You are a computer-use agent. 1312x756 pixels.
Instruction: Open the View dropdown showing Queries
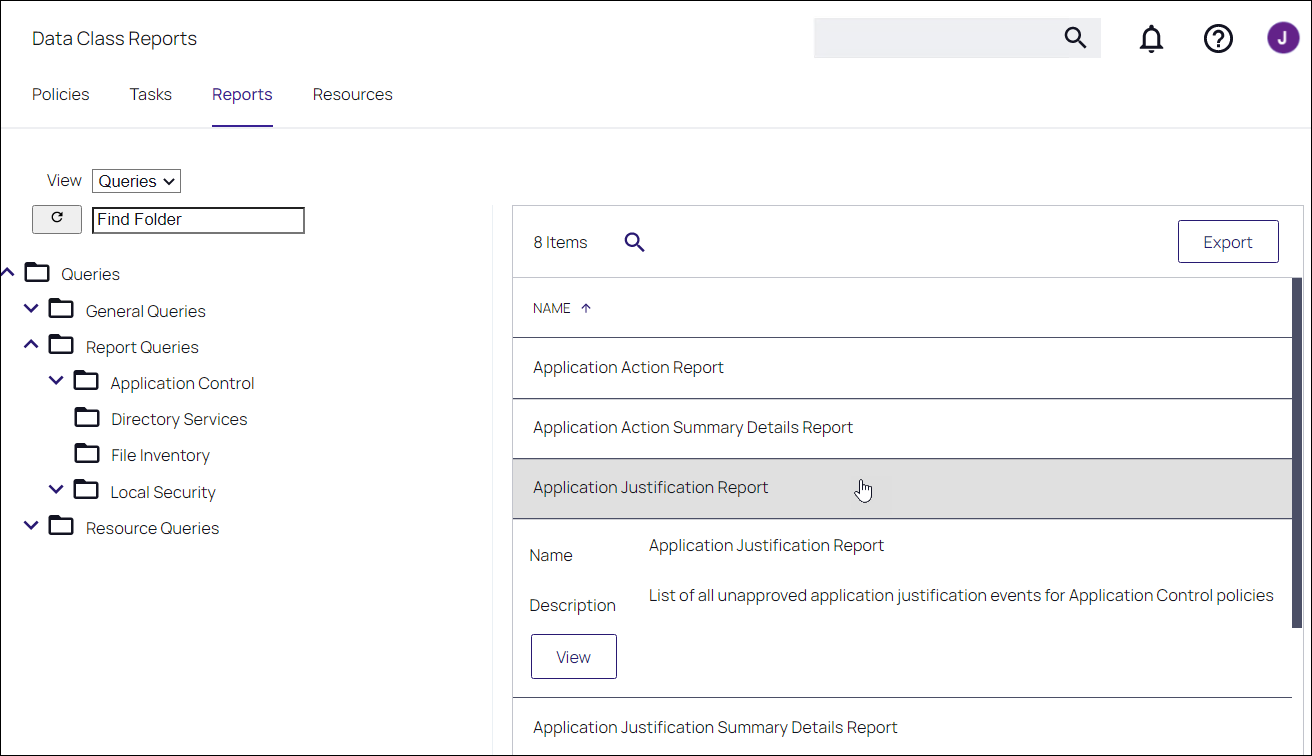(136, 181)
